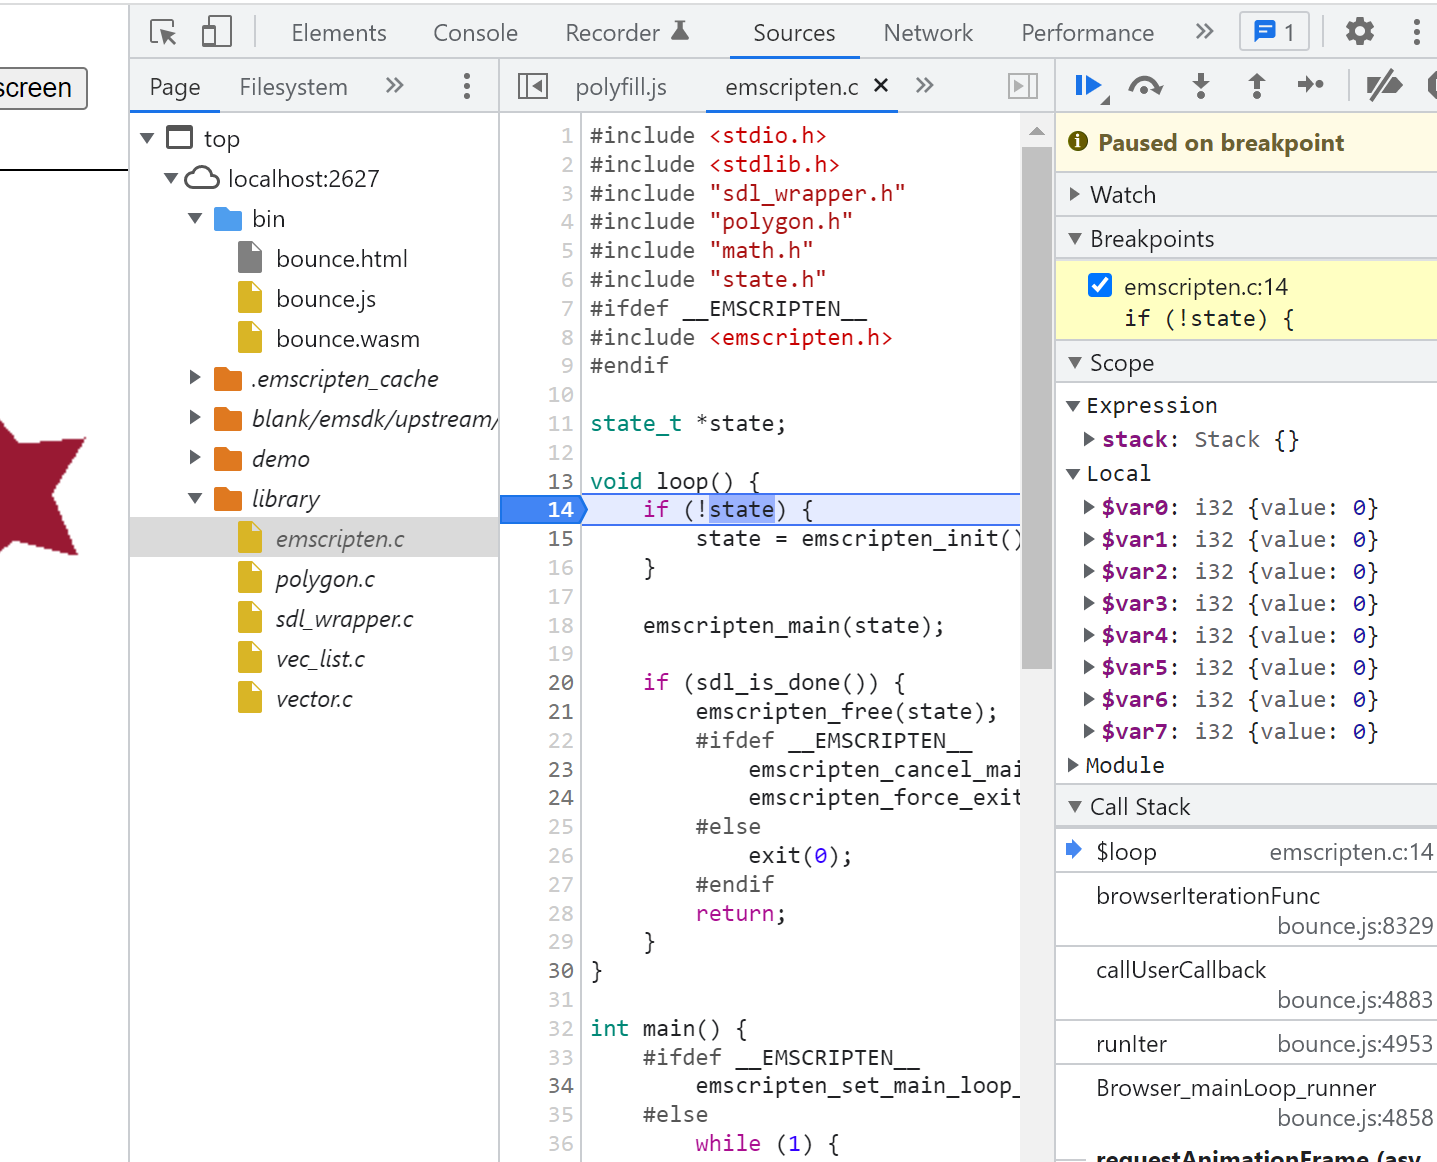
Task: Toggle the breakpoint on line 14 gutter
Action: (x=559, y=509)
